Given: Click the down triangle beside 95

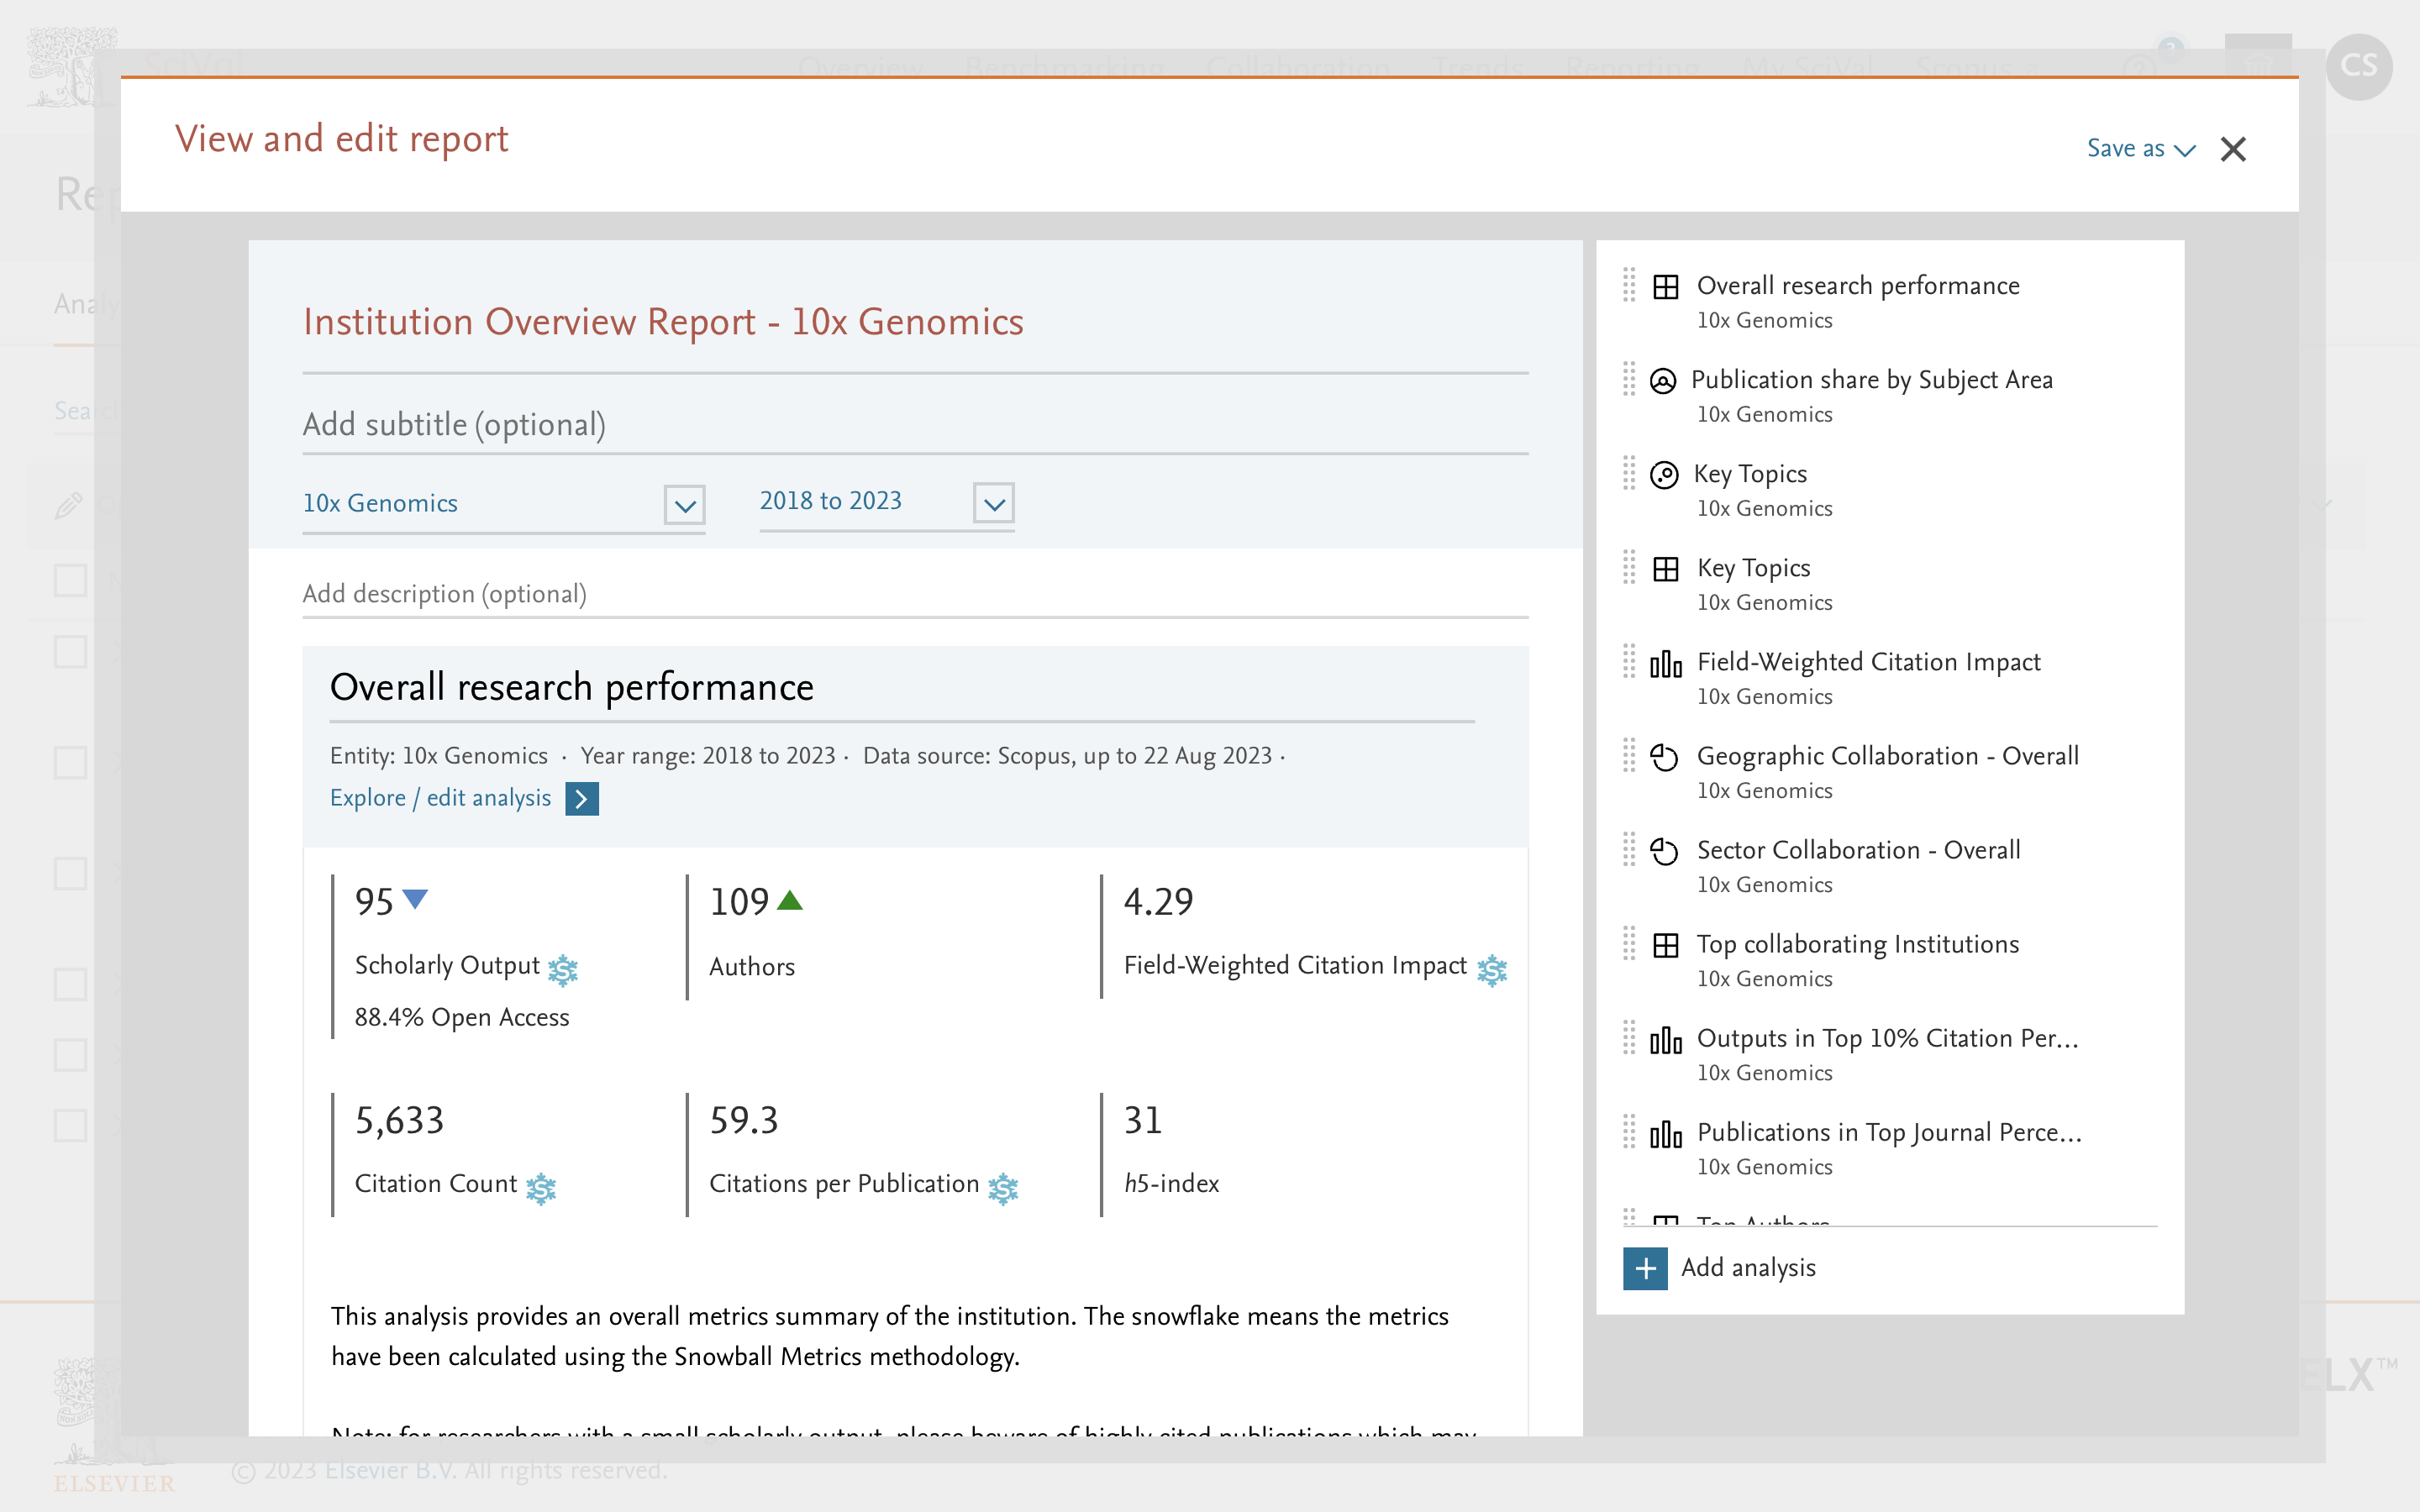Looking at the screenshot, I should click(x=414, y=899).
